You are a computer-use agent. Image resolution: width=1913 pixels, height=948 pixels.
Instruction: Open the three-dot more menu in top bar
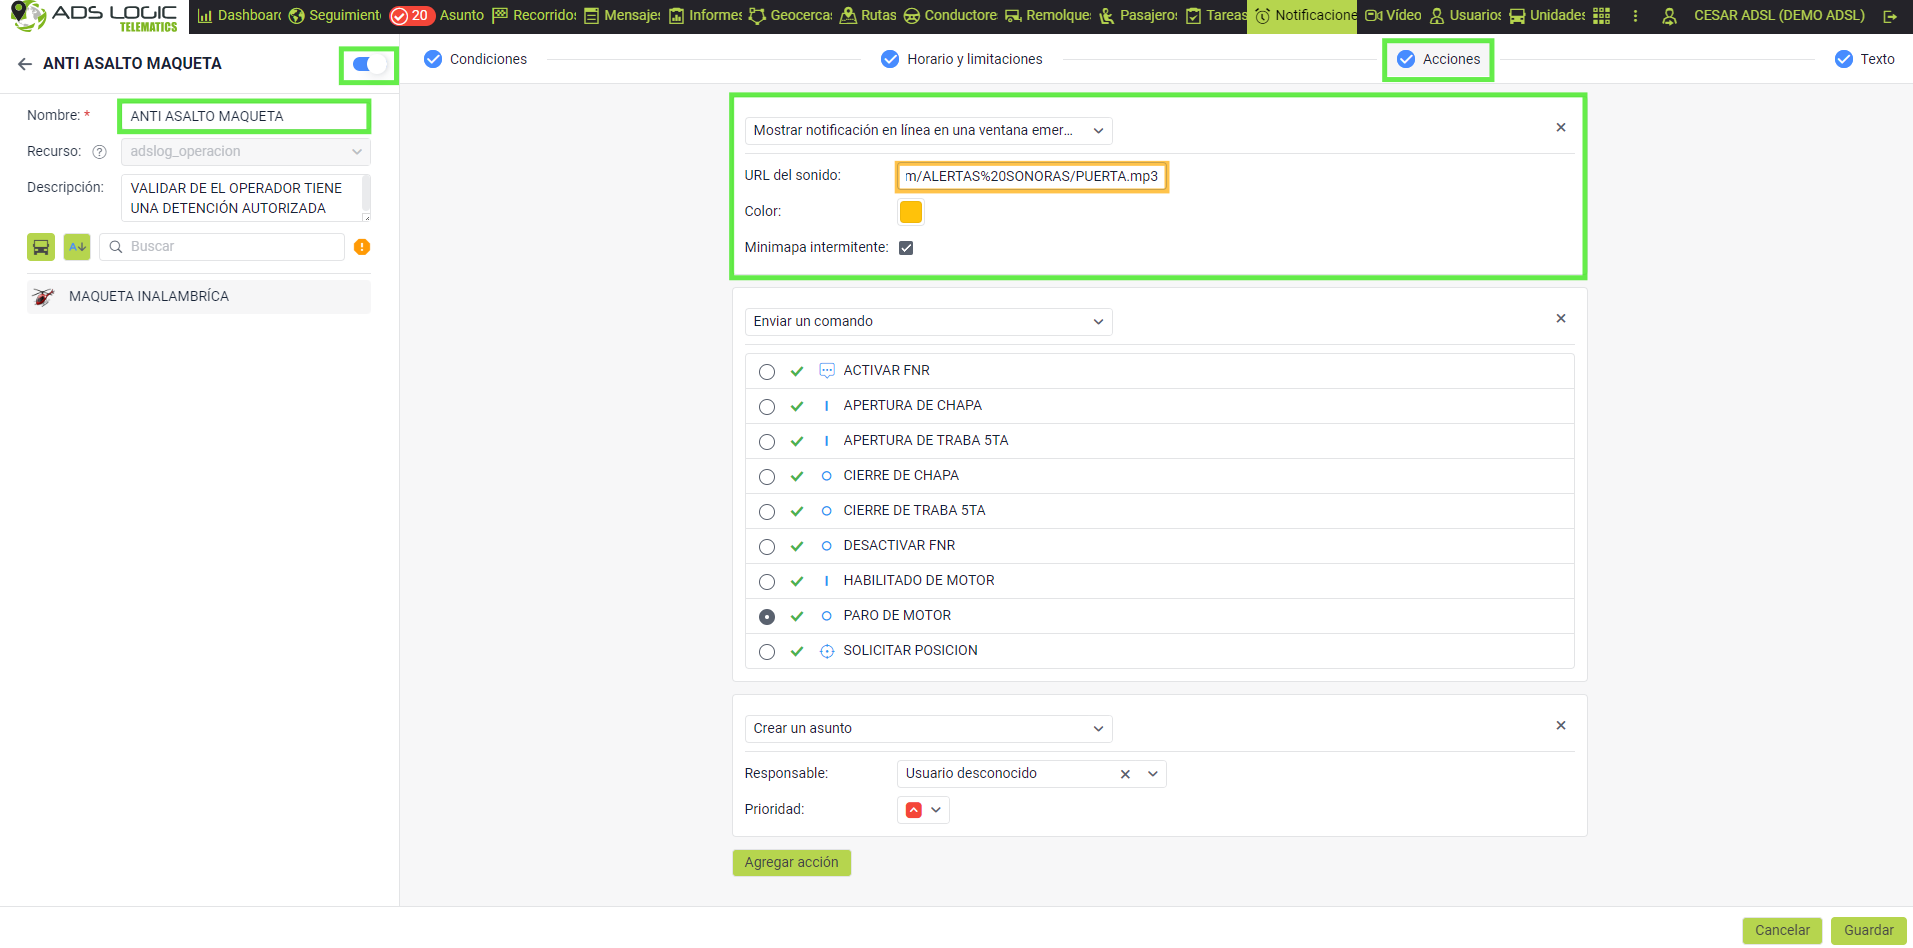[1635, 16]
